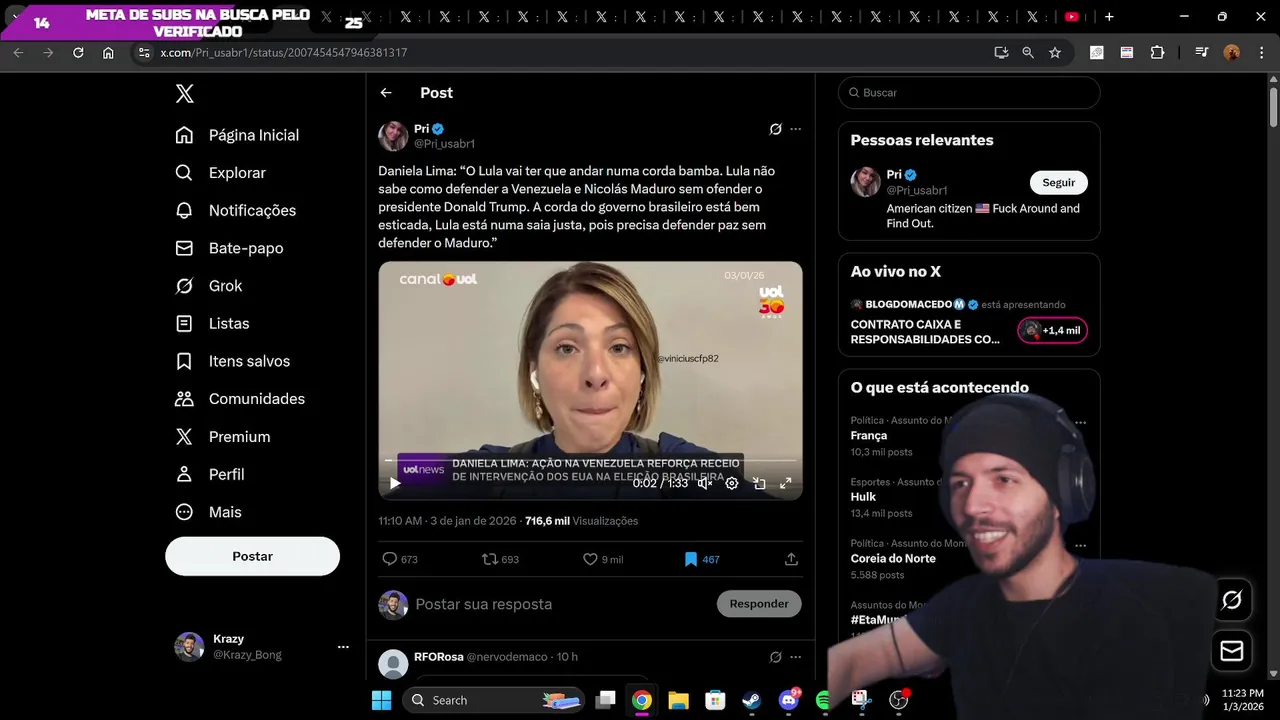This screenshot has height=720, width=1280.
Task: Go back using the Post arrow
Action: pos(386,93)
